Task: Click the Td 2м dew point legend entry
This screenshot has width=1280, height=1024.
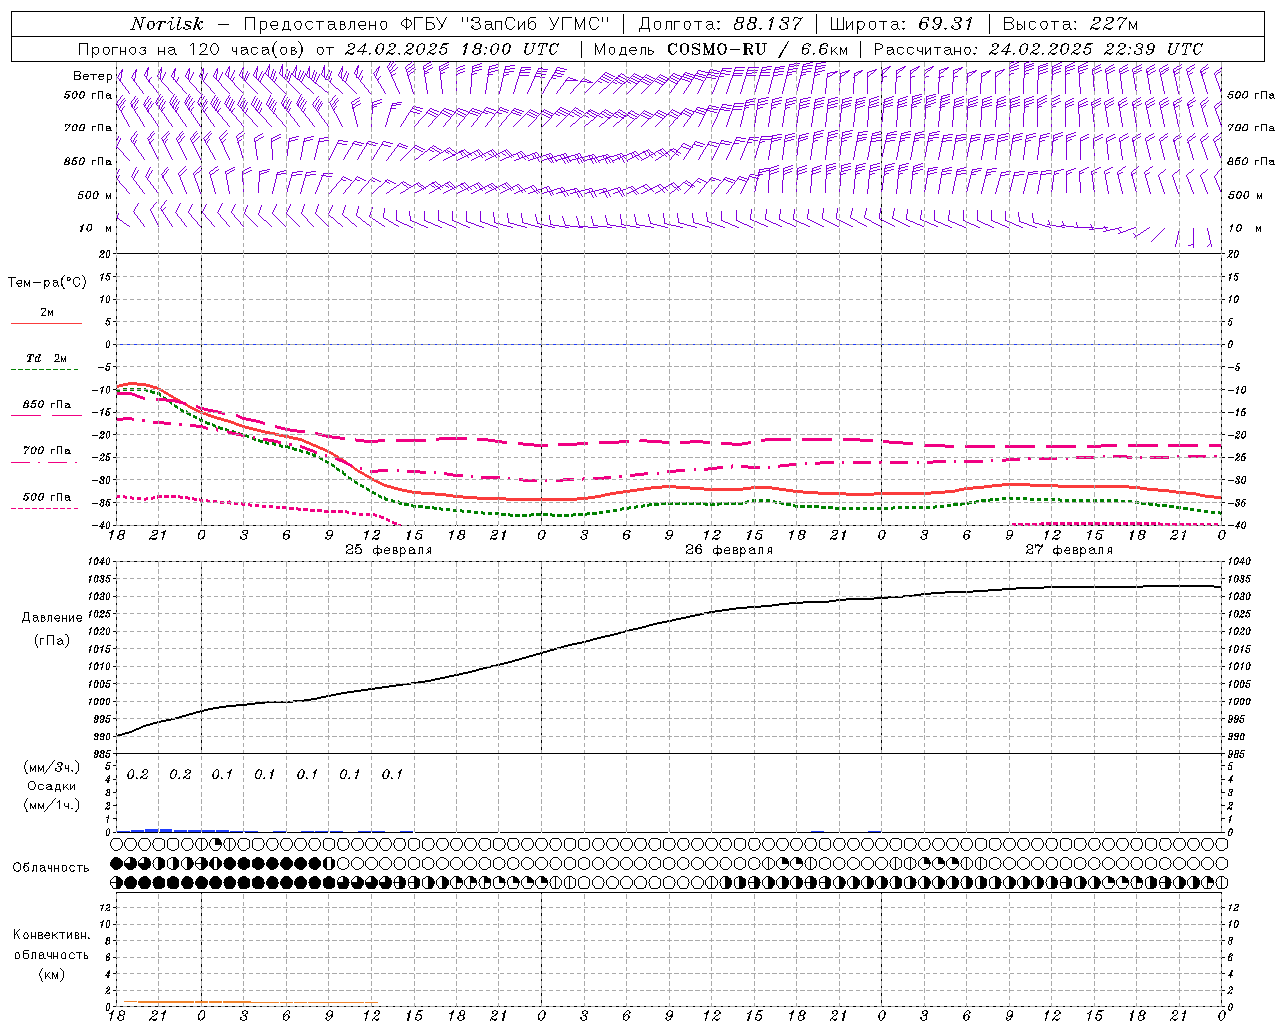Action: point(46,358)
